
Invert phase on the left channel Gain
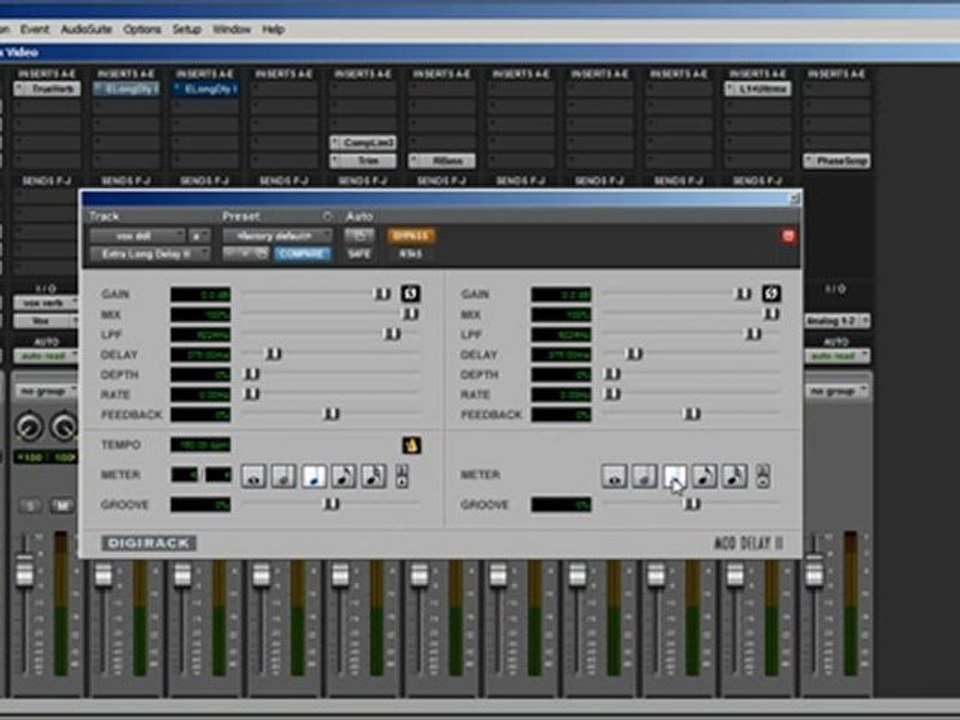click(411, 294)
